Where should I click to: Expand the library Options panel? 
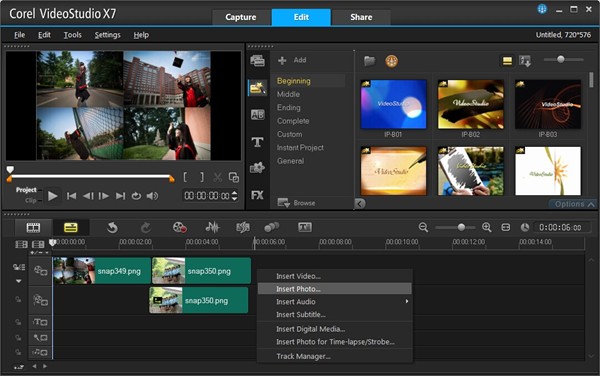575,204
